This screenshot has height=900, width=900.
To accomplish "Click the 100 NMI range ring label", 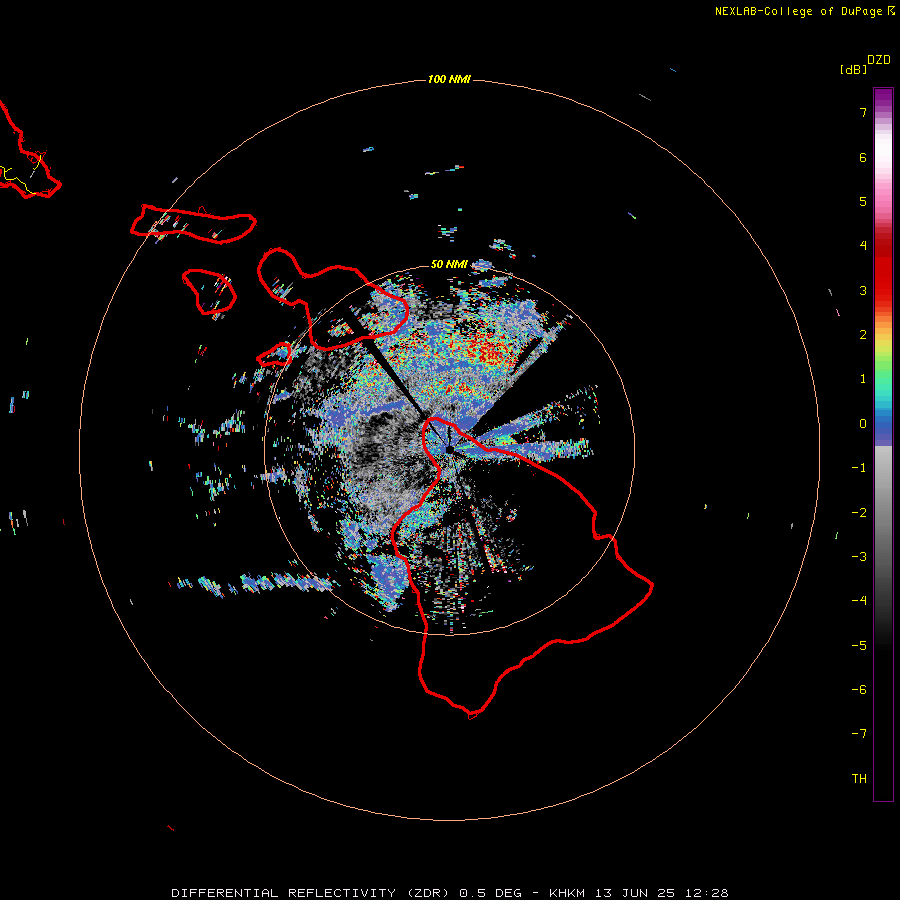I will coord(449,79).
